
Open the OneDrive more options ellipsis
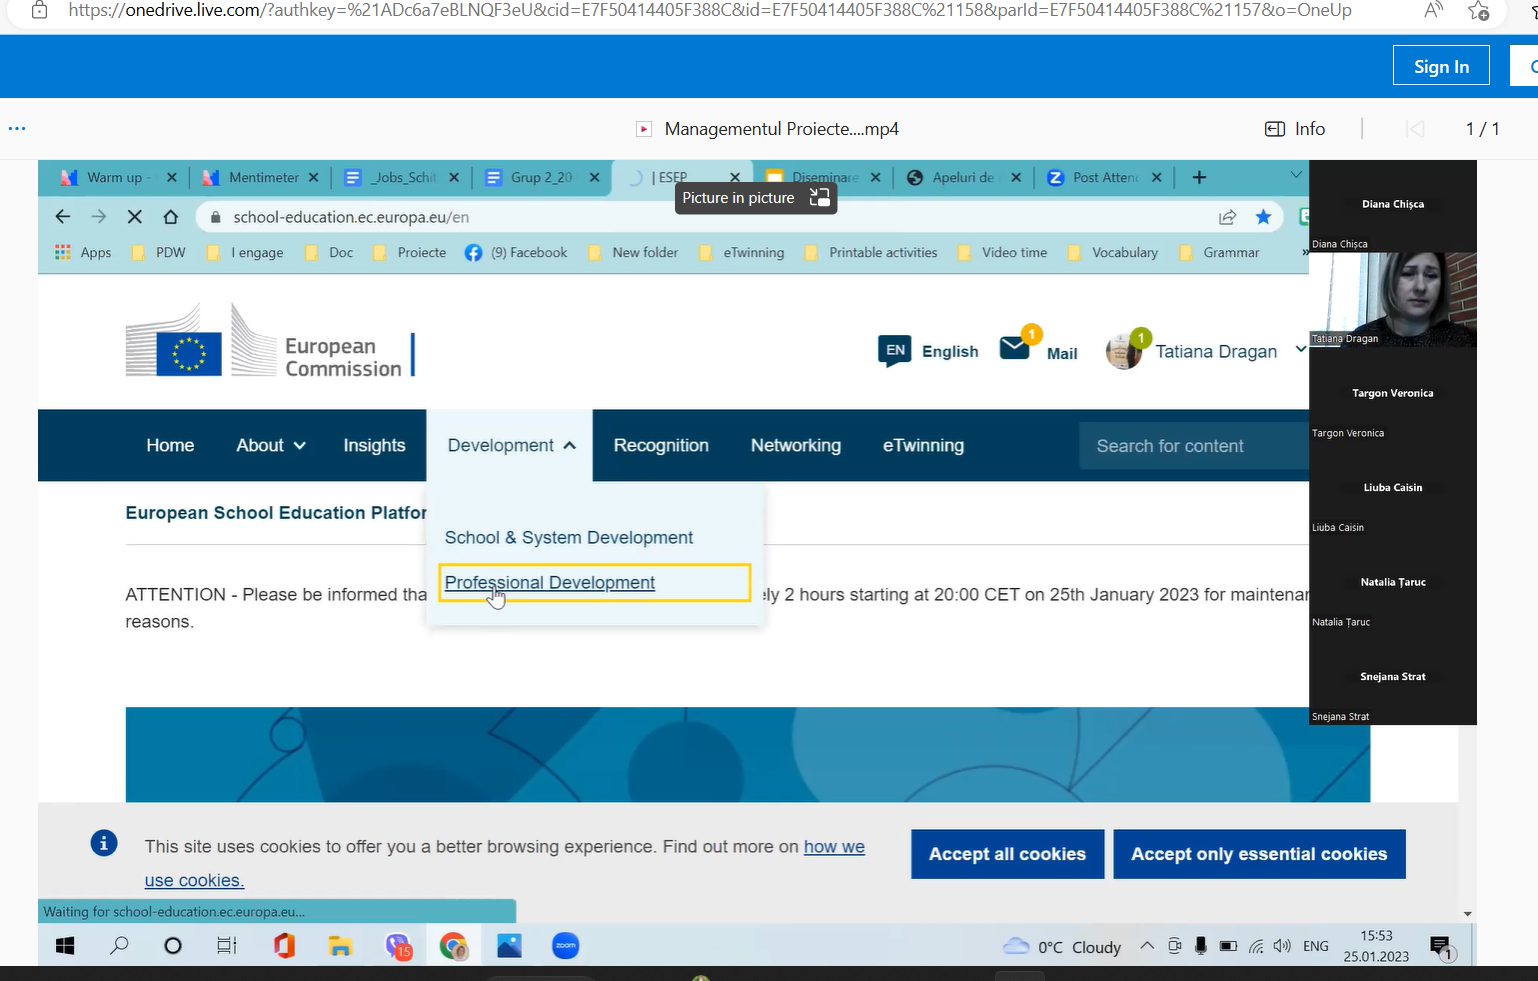click(x=17, y=128)
